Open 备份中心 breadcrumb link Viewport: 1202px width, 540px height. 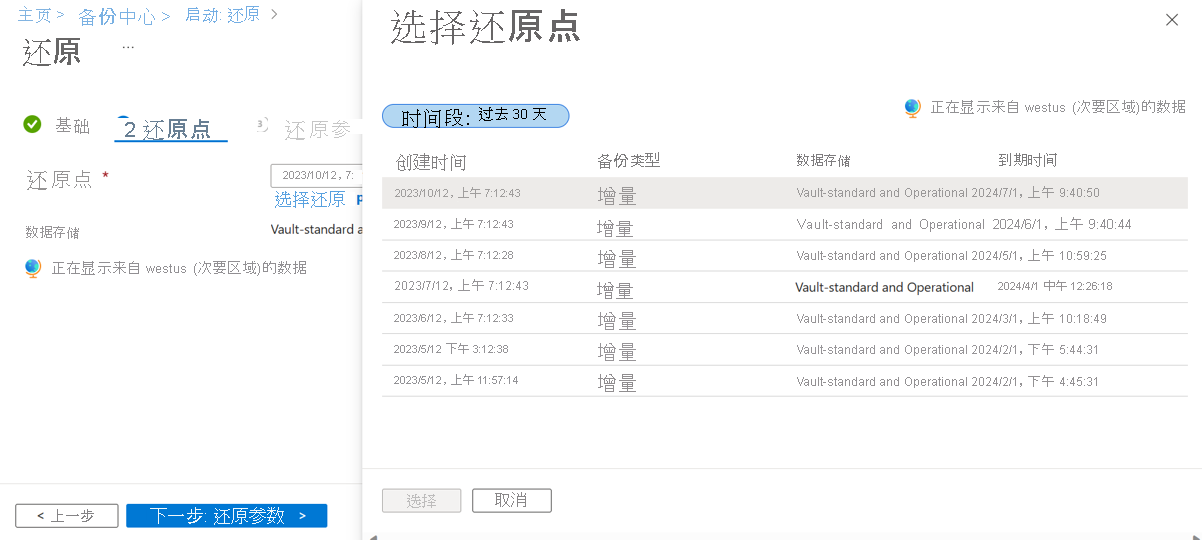pyautogui.click(x=116, y=16)
